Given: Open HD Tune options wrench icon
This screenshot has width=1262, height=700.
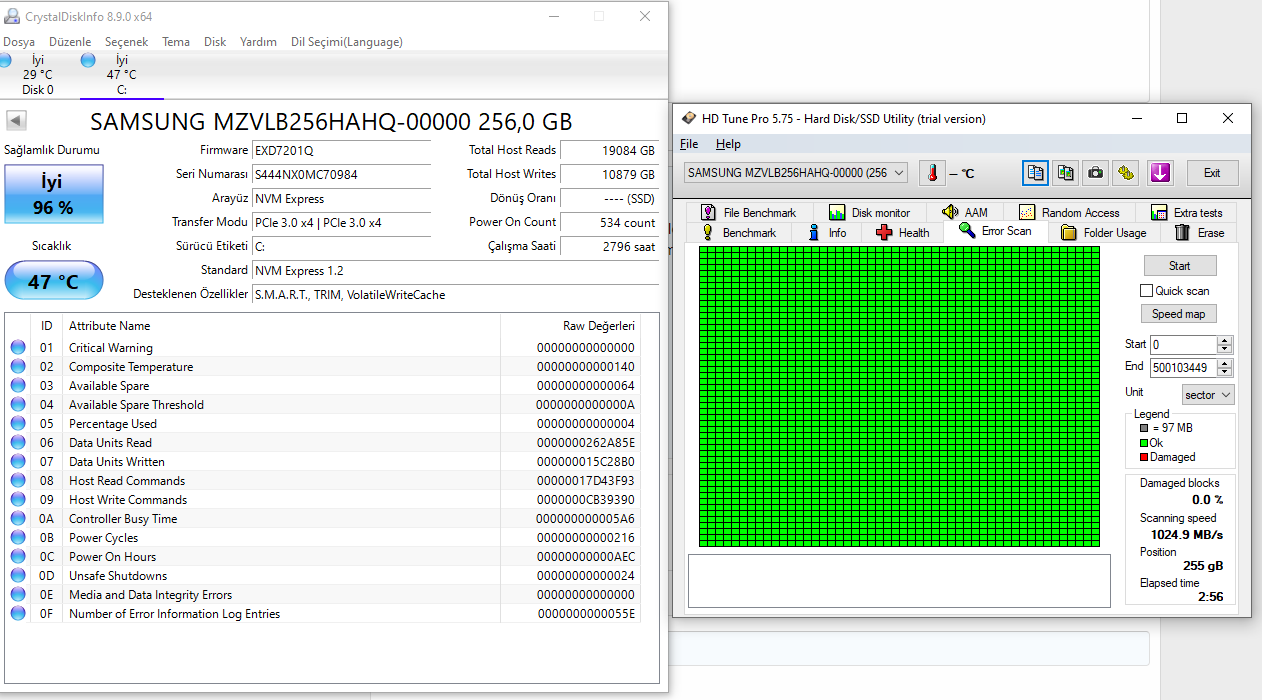Looking at the screenshot, I should click(1127, 173).
